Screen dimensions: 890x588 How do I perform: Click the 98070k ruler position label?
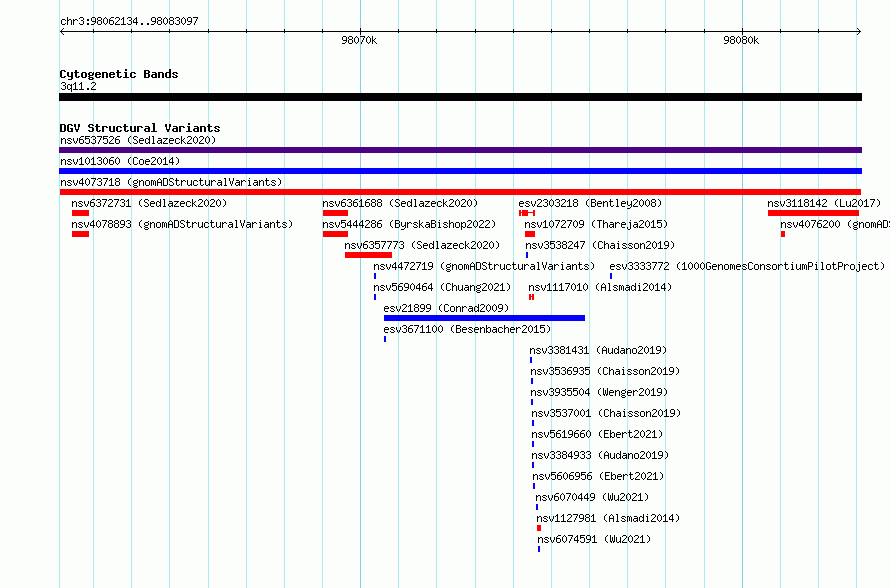(359, 40)
